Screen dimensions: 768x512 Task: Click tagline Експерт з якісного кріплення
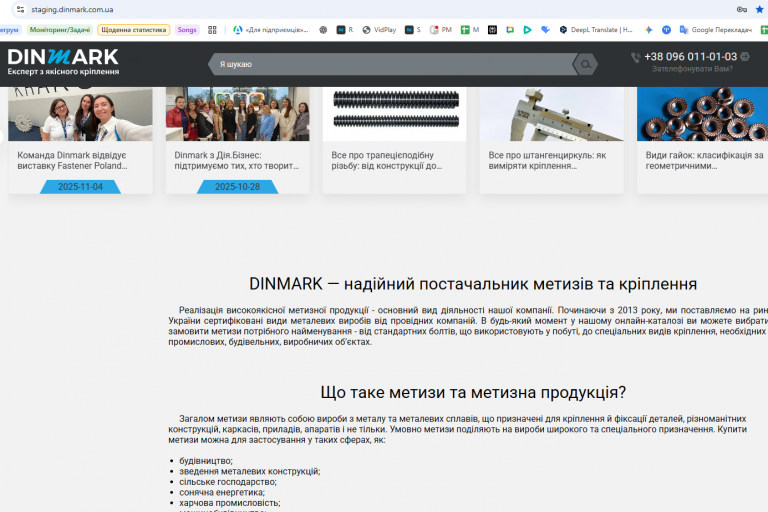[x=63, y=72]
